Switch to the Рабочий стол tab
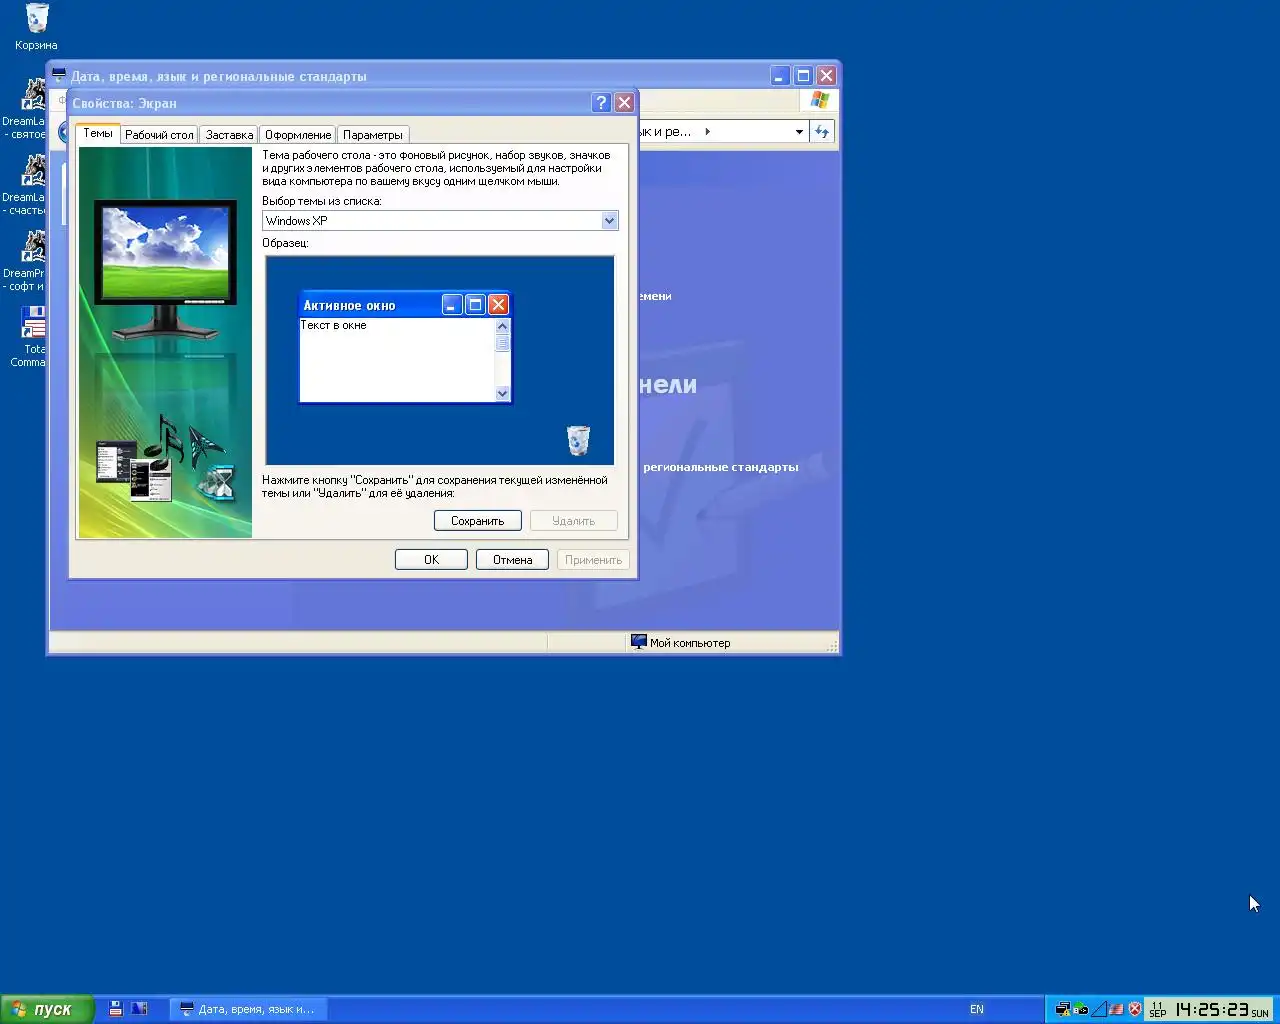 point(159,135)
